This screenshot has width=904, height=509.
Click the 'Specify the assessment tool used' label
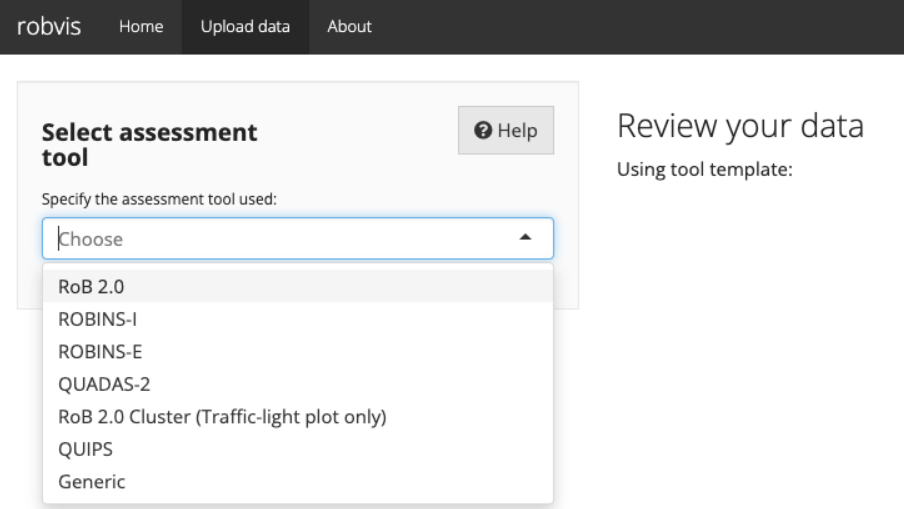tap(159, 199)
